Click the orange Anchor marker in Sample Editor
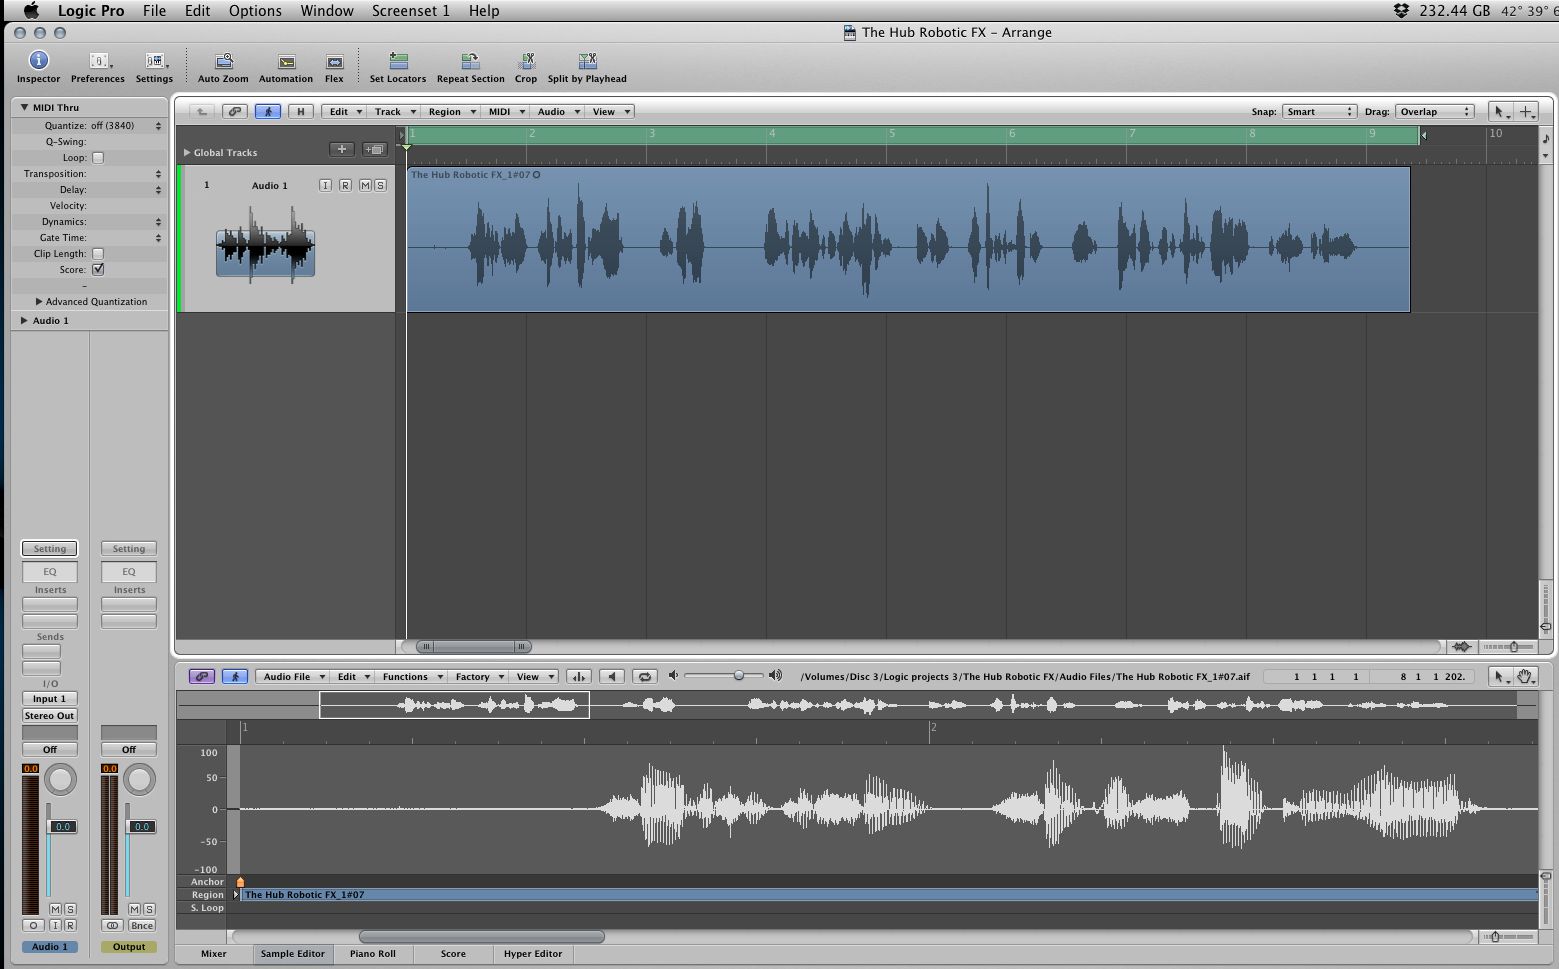The height and width of the screenshot is (969, 1559). (240, 882)
